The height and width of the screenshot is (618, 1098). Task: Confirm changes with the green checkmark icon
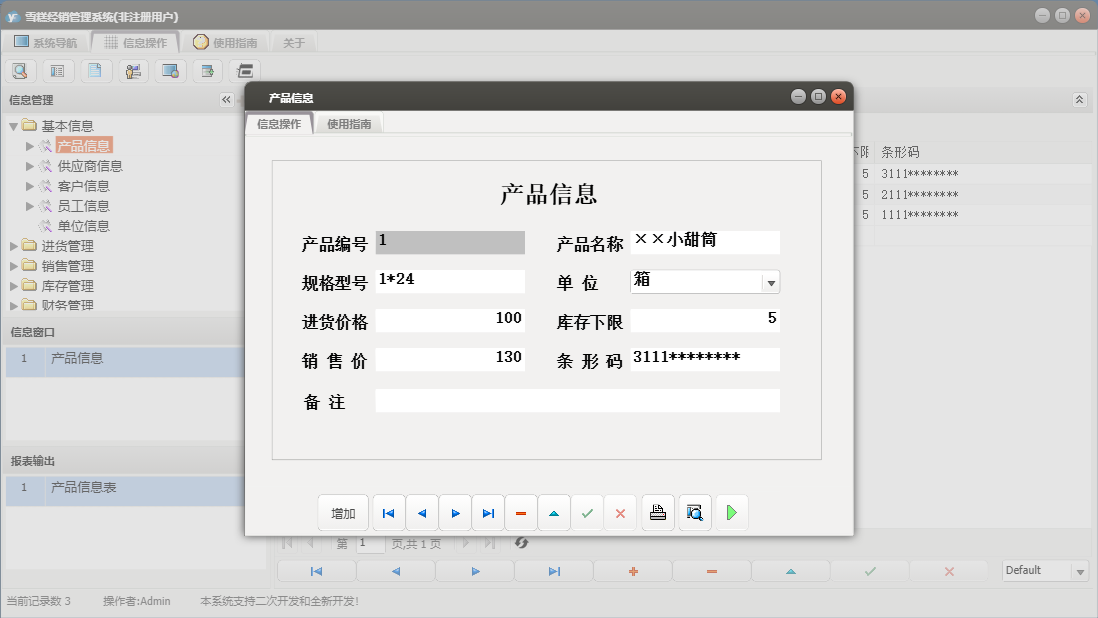click(588, 512)
